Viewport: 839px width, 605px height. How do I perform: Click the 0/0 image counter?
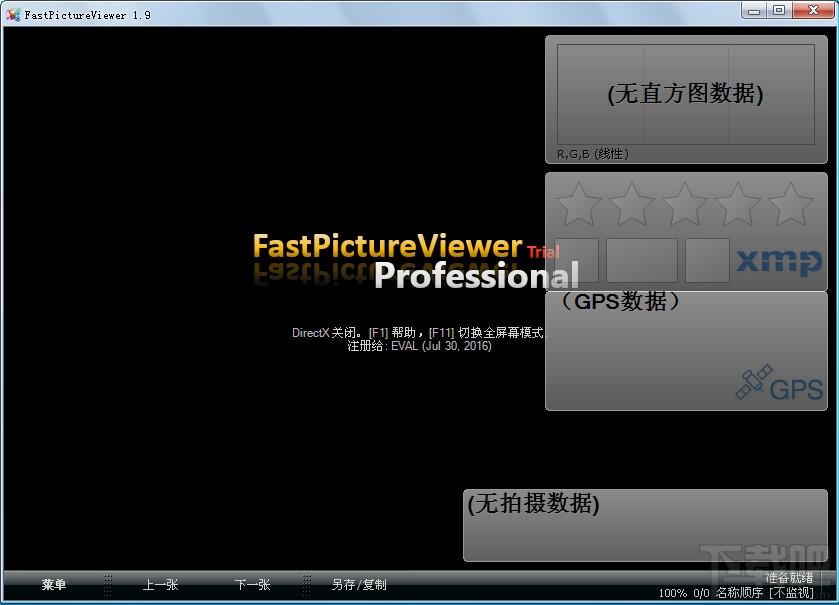701,593
